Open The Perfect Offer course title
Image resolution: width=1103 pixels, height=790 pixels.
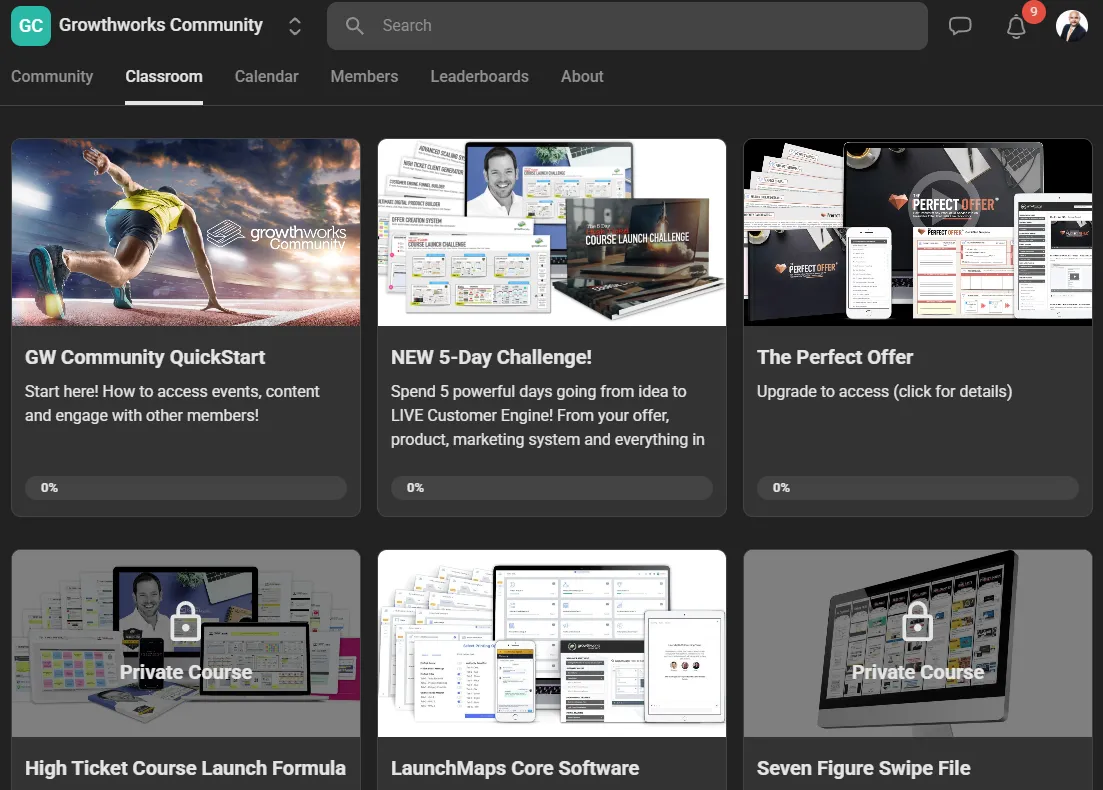(835, 357)
